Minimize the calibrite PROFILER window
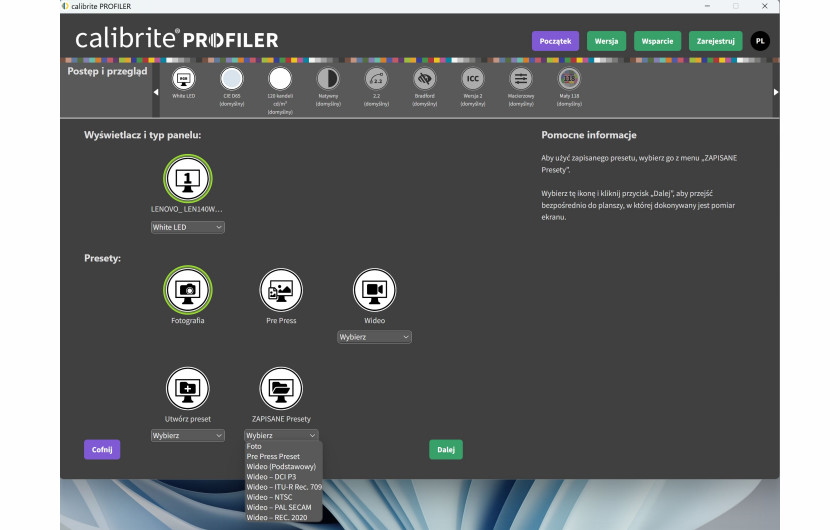840x530 pixels. point(707,6)
